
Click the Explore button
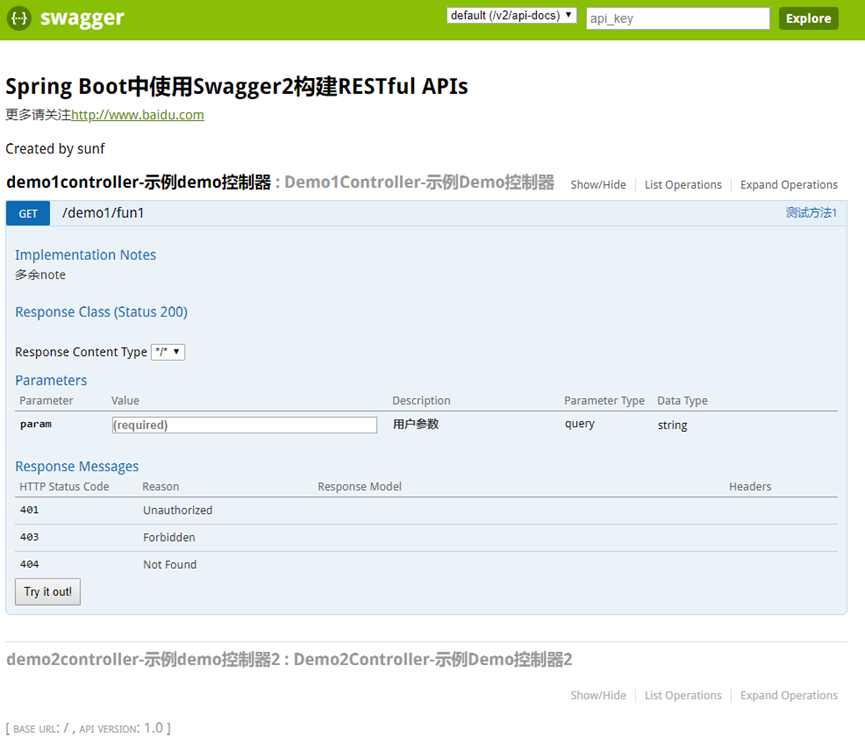[x=808, y=18]
